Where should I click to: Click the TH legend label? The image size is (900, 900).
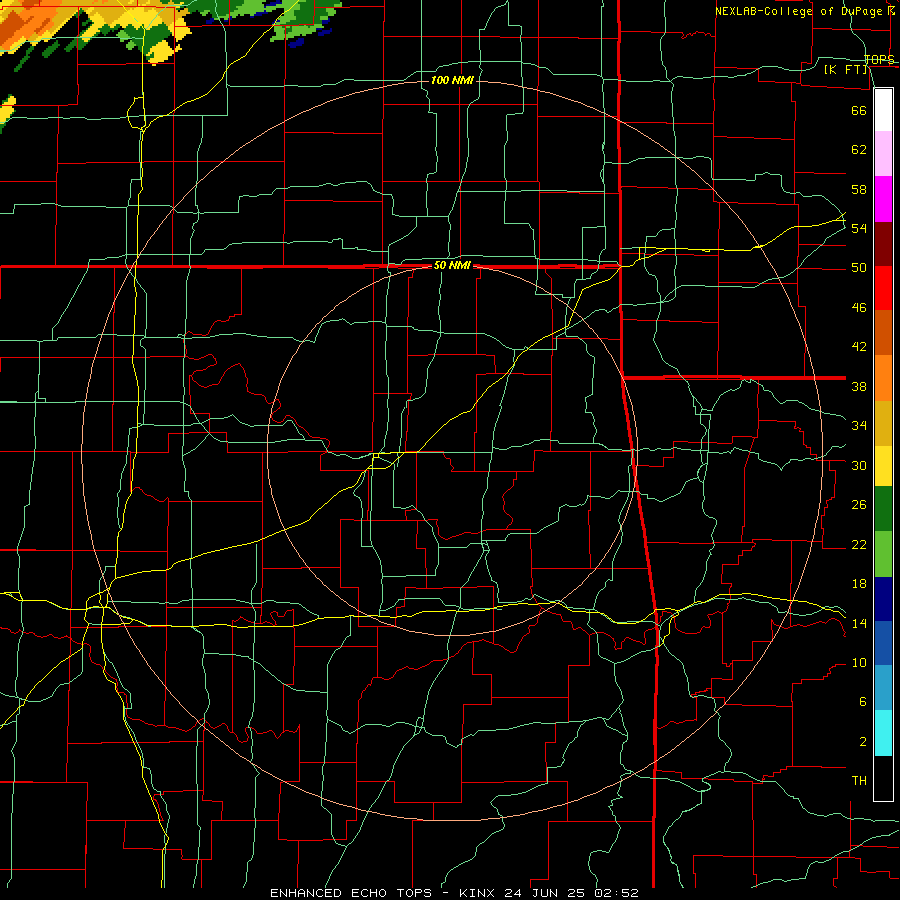point(859,781)
